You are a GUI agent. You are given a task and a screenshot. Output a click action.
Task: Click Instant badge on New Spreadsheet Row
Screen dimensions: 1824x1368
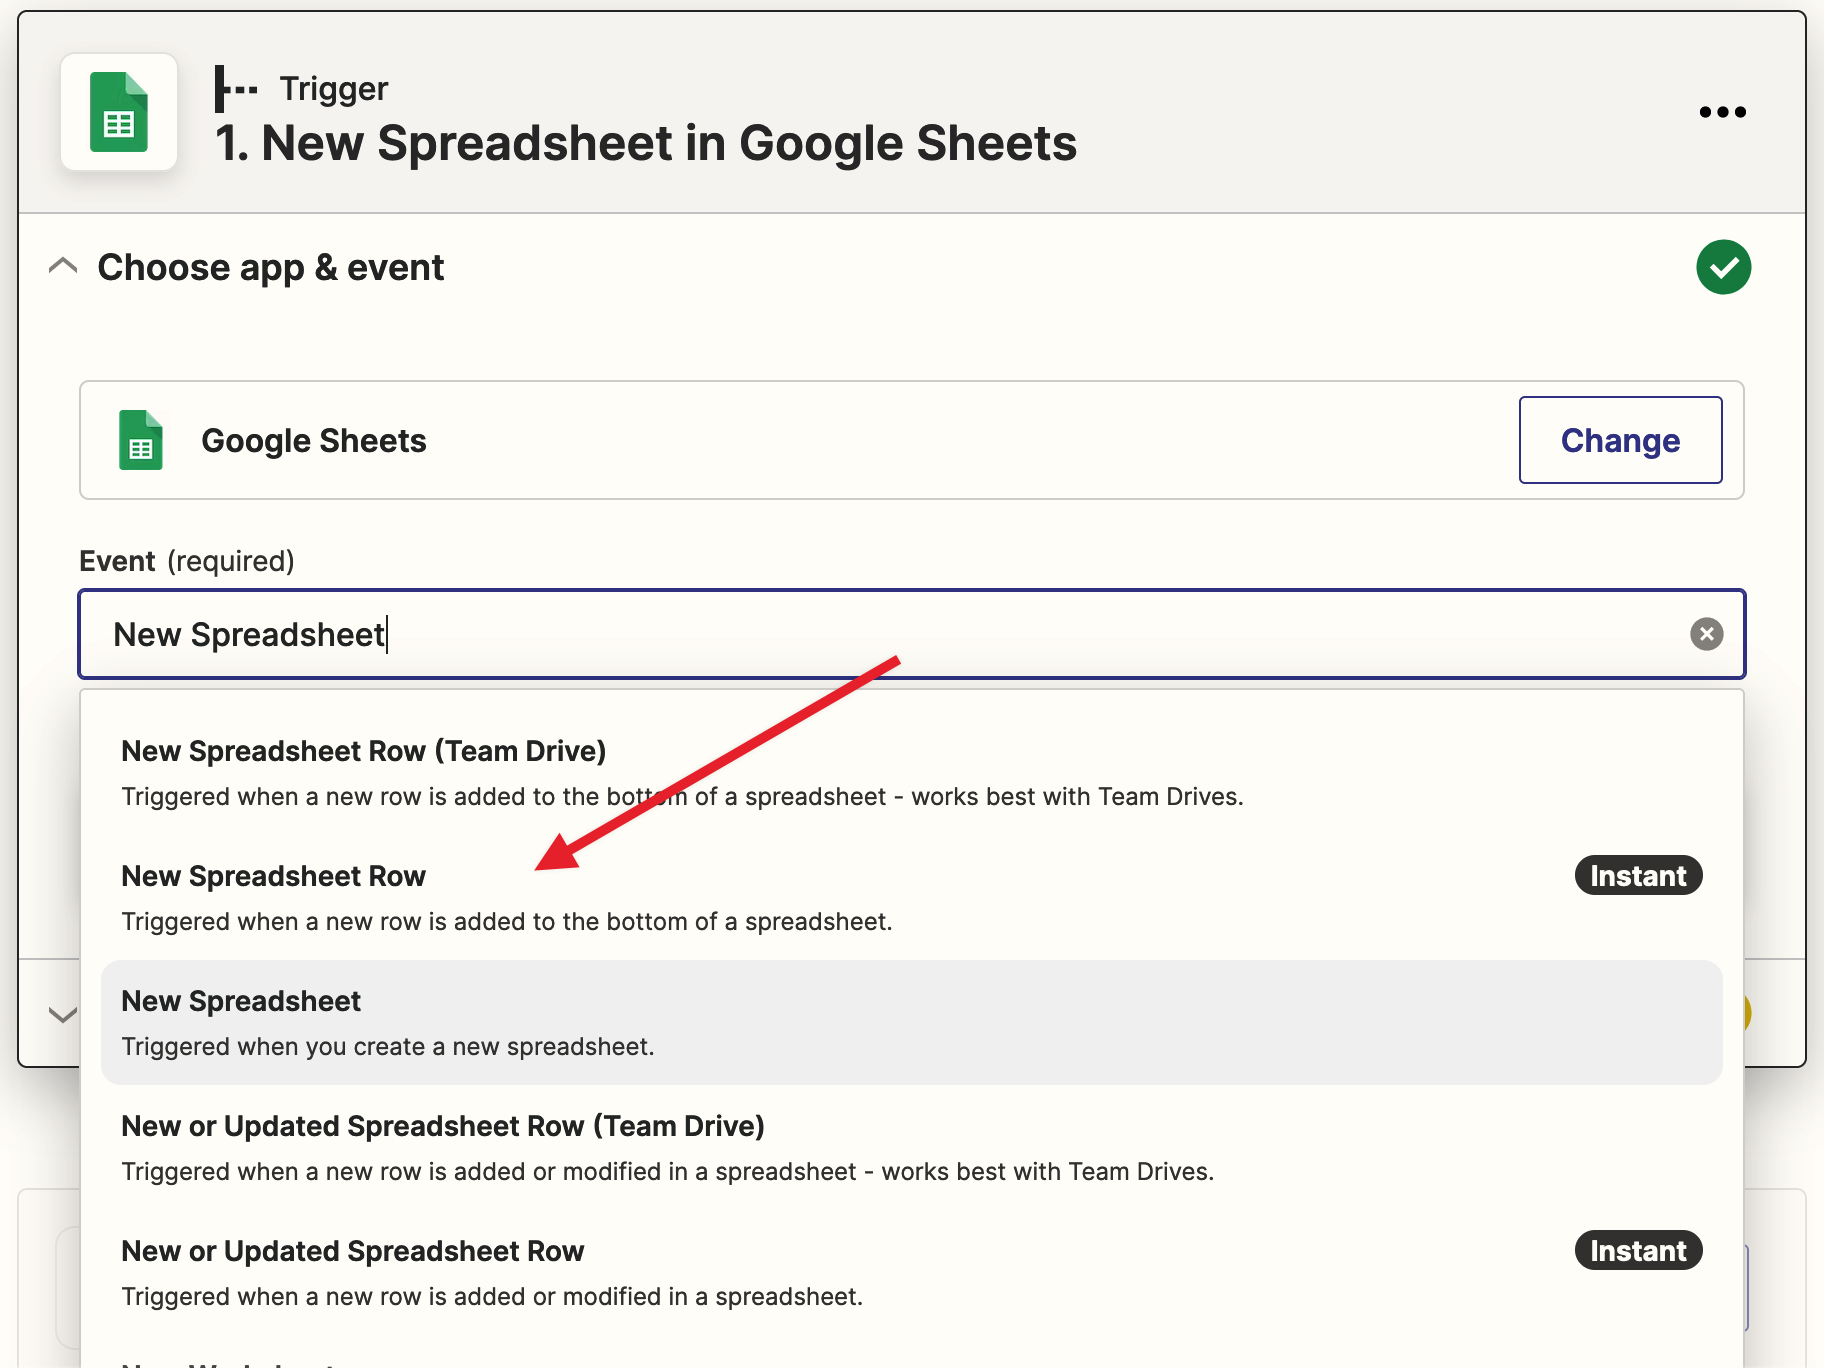coord(1637,876)
